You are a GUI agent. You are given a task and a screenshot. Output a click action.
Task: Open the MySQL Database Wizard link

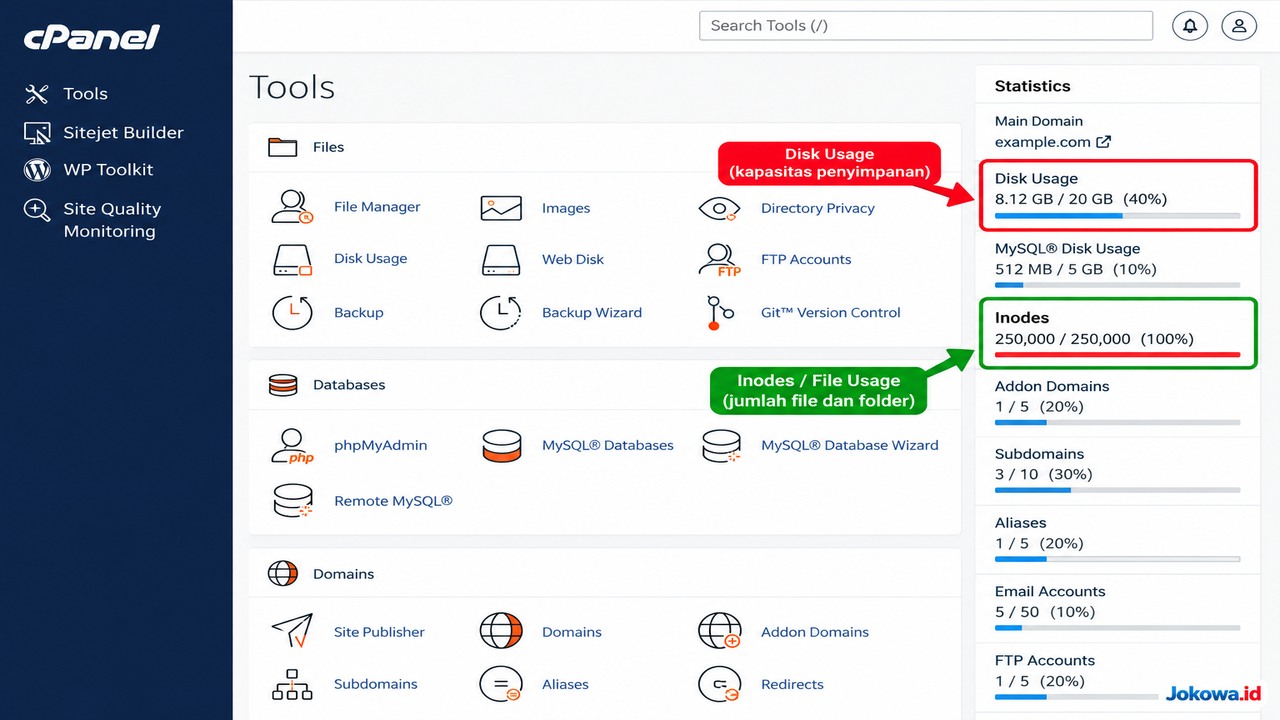(x=850, y=446)
